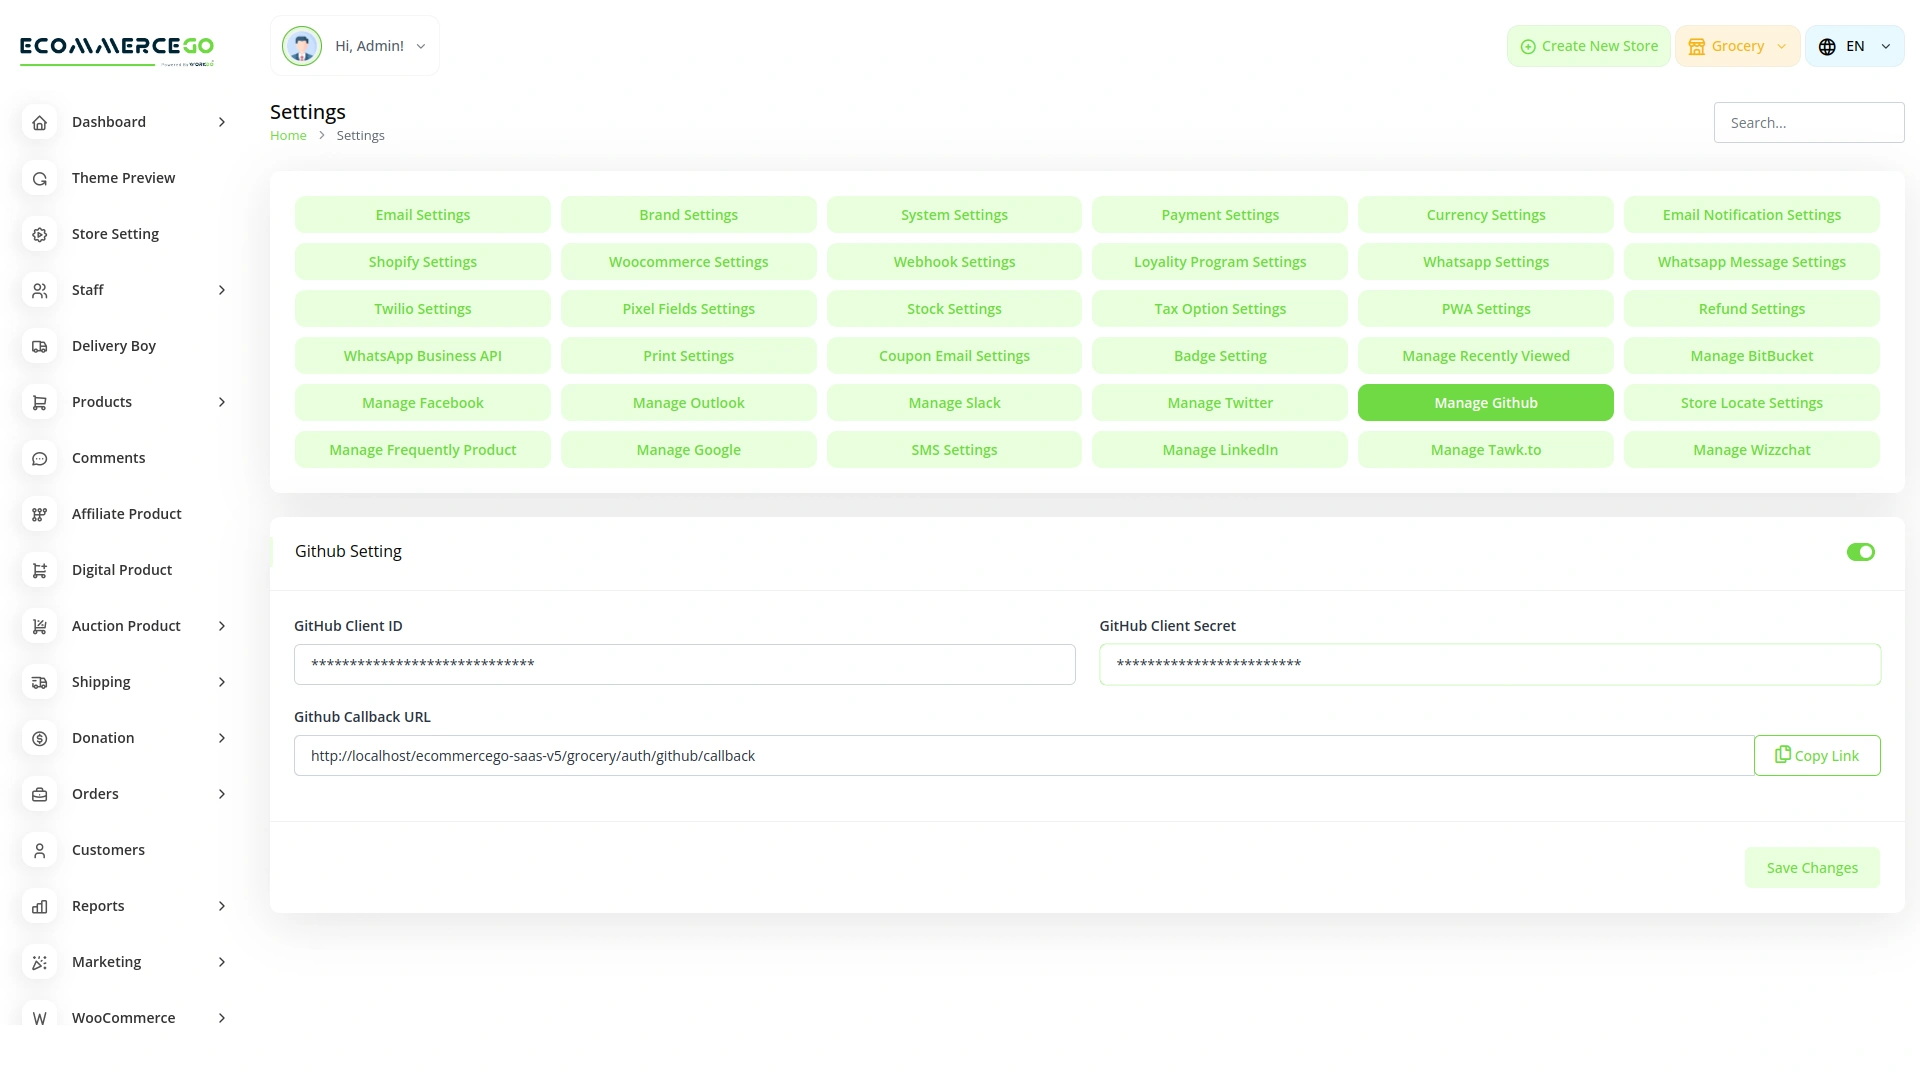Screen dimensions: 1920x1080
Task: Select the Comments bubble icon
Action: 39,458
